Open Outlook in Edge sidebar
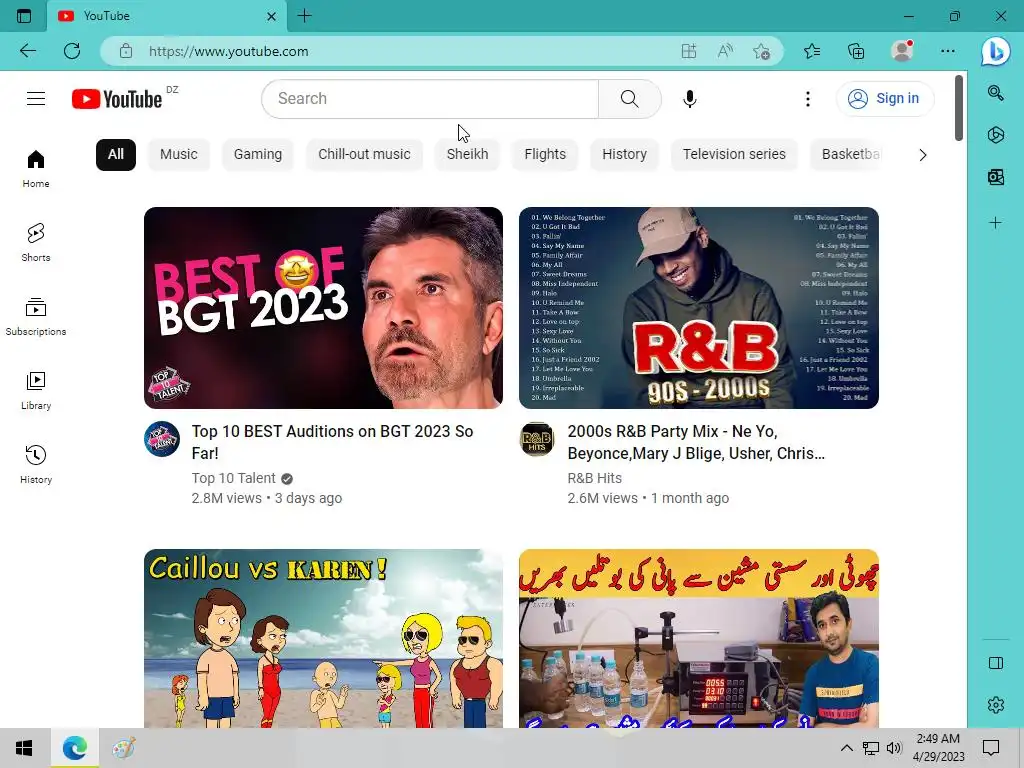 point(996,176)
